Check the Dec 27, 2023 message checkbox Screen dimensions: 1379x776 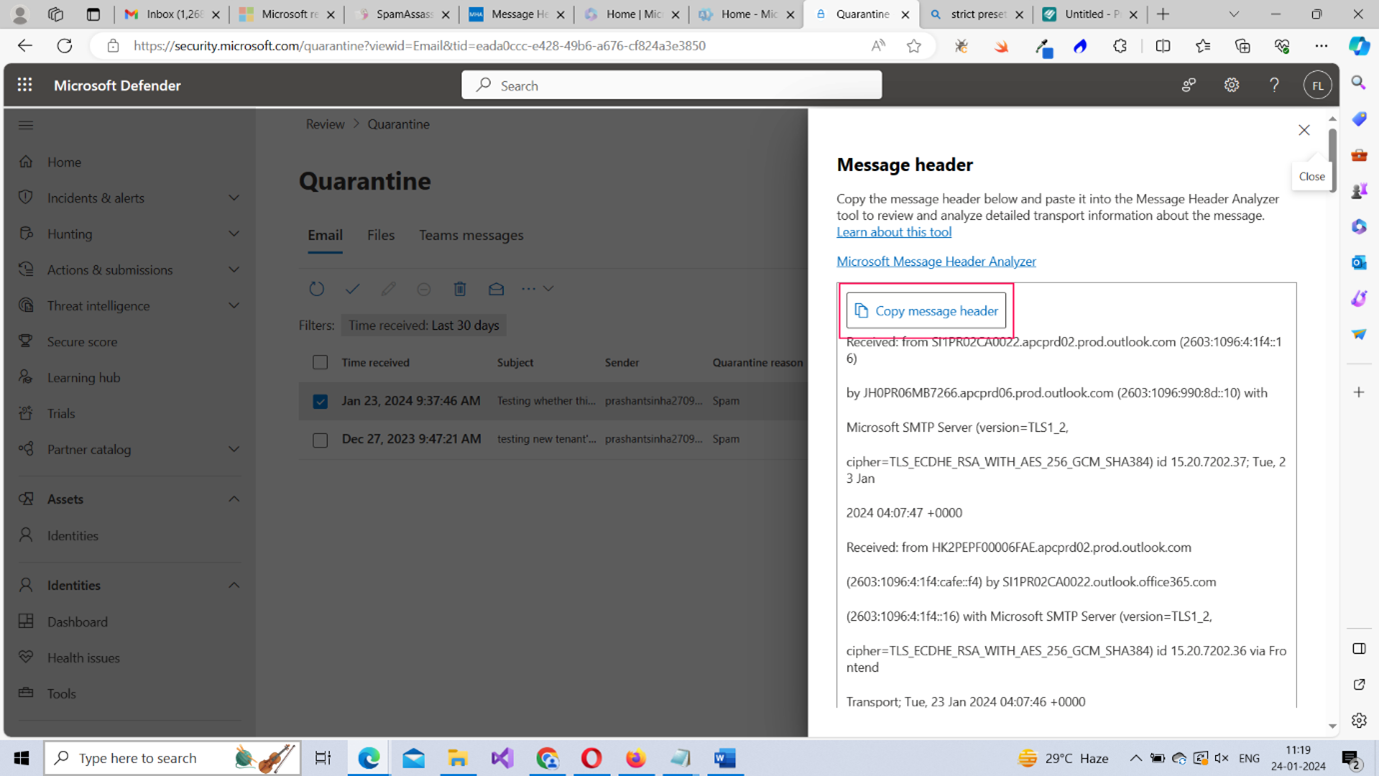point(320,439)
